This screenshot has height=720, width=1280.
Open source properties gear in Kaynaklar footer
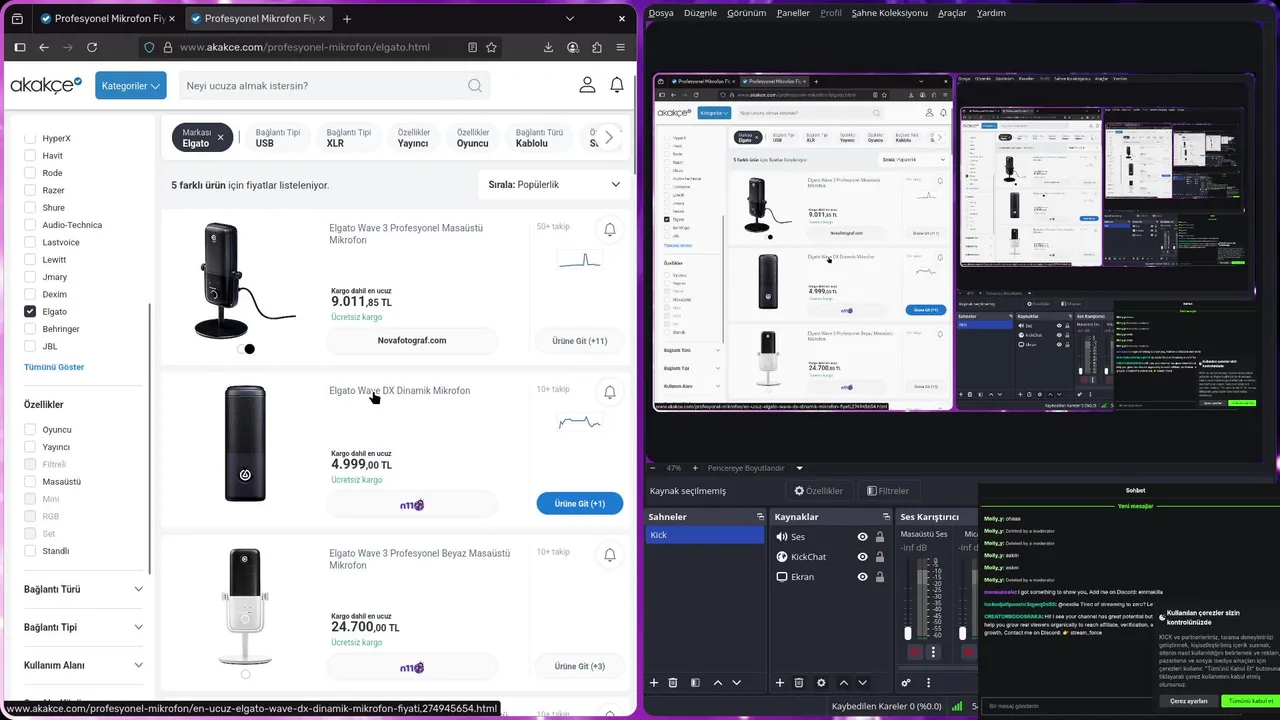pyautogui.click(x=821, y=683)
